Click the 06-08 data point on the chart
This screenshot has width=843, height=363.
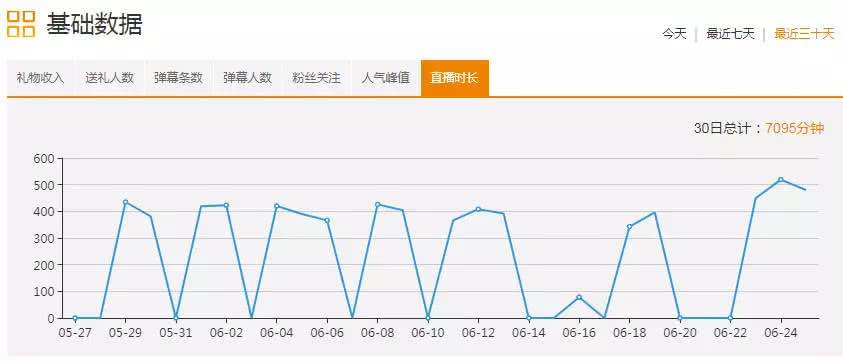[x=377, y=204]
